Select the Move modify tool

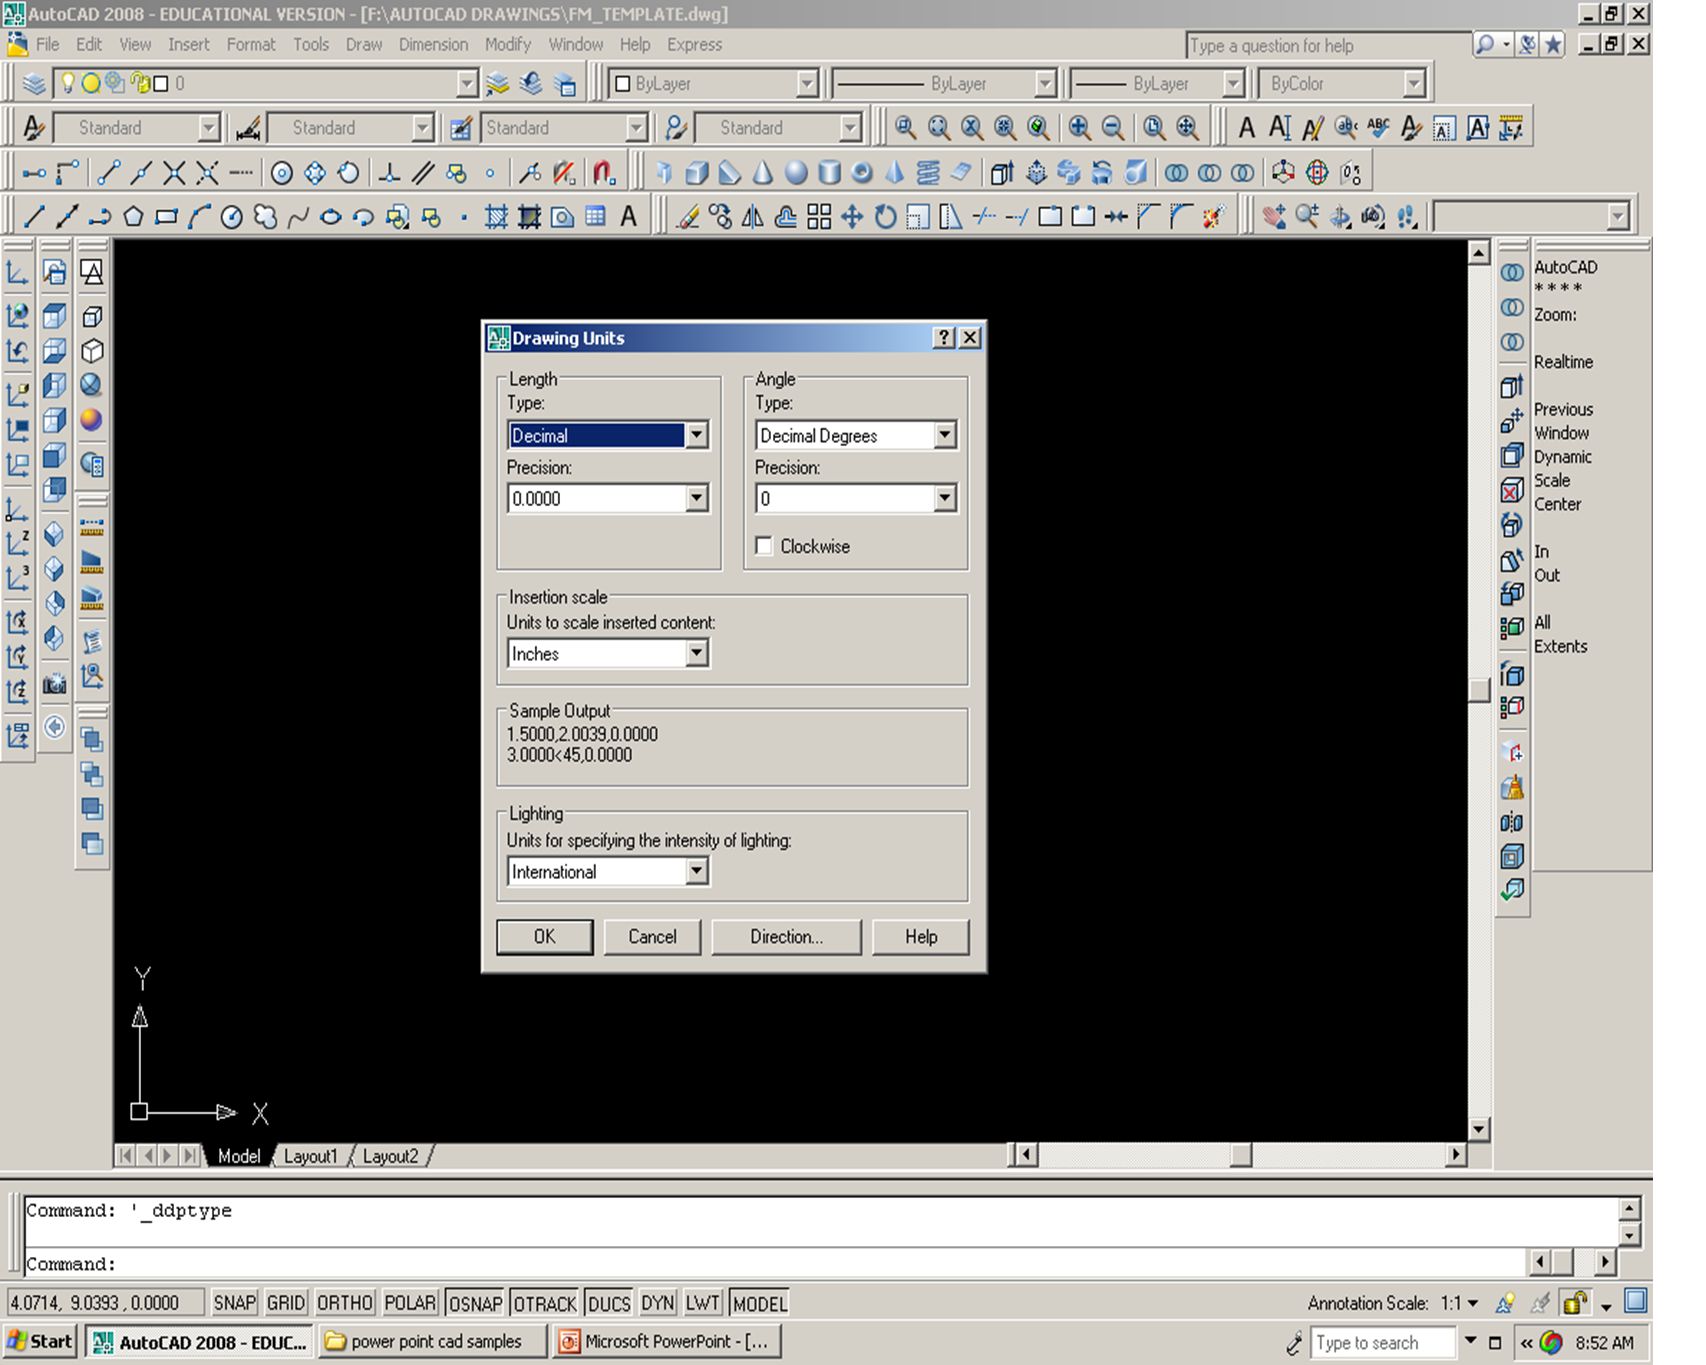852,216
